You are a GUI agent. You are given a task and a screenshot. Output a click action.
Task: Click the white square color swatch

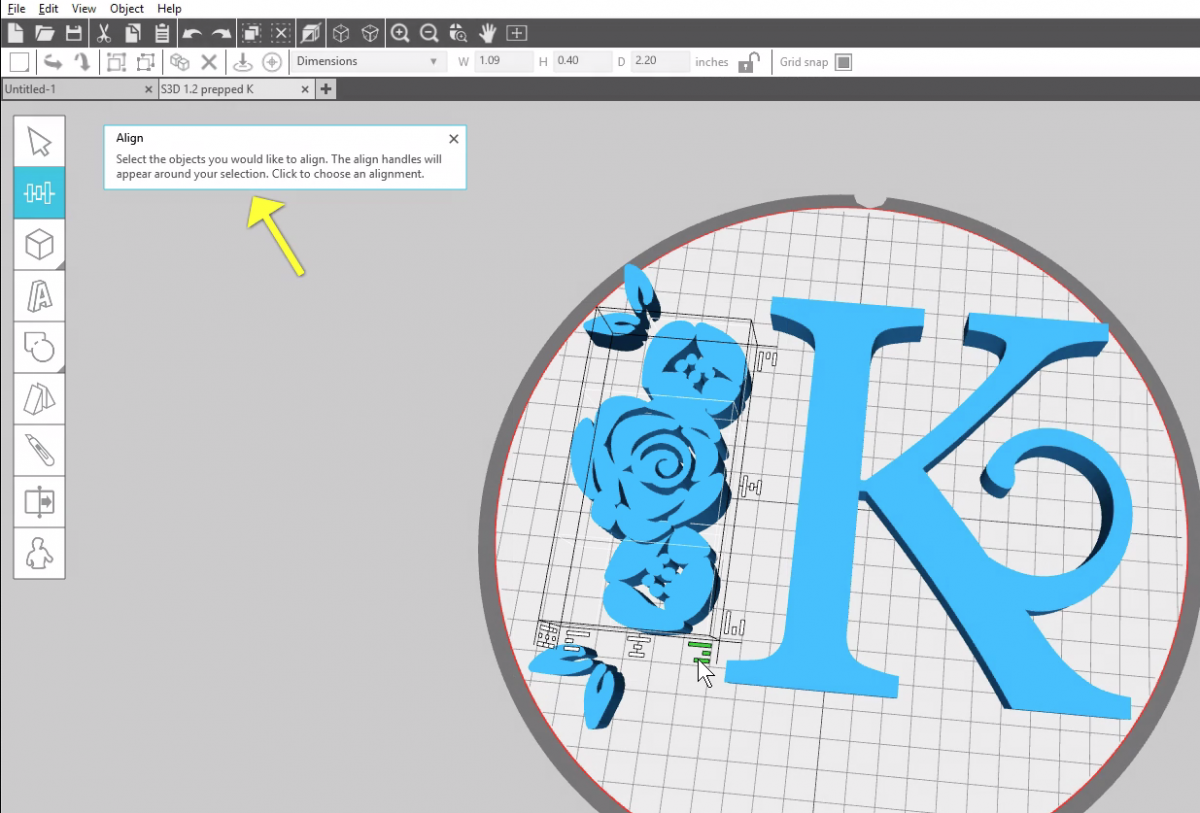(19, 62)
